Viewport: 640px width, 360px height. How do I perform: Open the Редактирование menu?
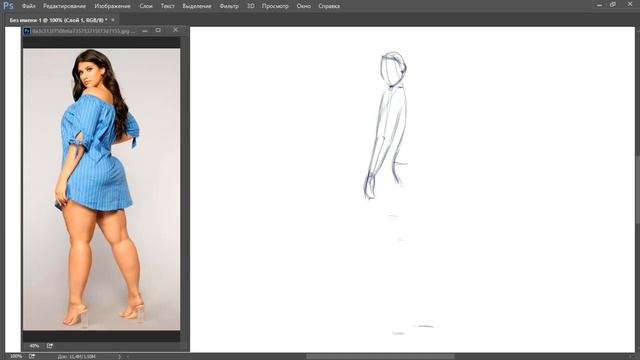tap(64, 6)
